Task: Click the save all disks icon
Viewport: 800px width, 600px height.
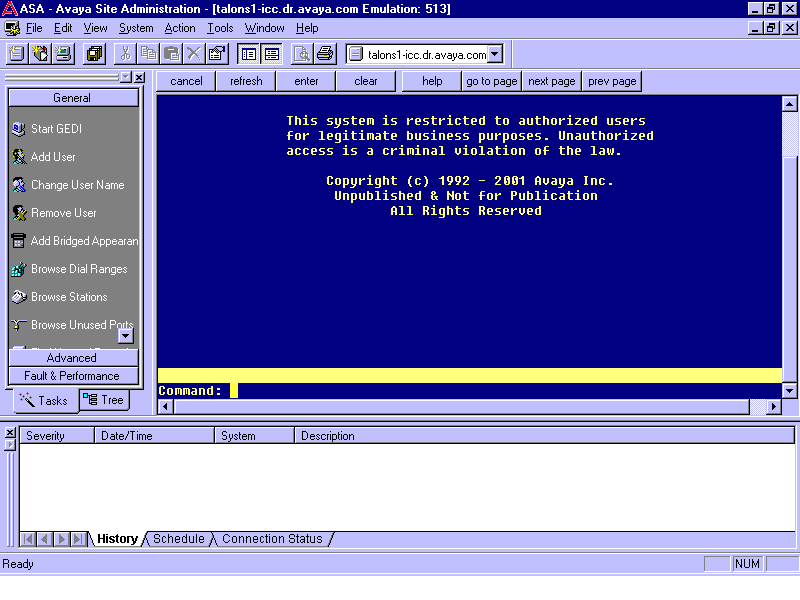Action: pyautogui.click(x=94, y=54)
